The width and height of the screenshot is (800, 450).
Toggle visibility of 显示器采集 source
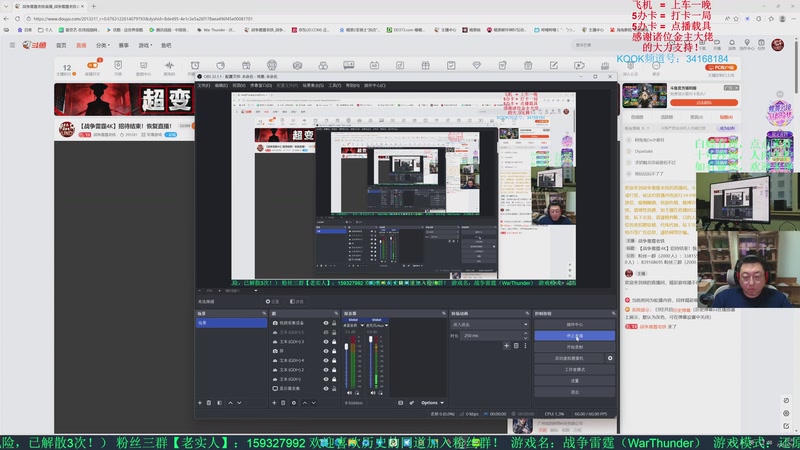pos(326,389)
